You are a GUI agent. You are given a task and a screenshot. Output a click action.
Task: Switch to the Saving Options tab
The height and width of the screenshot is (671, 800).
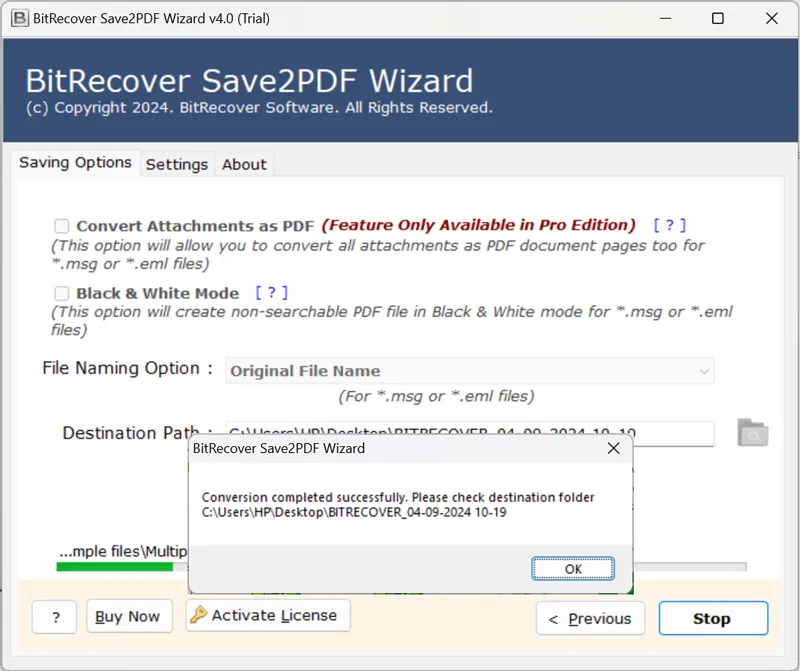click(x=76, y=163)
